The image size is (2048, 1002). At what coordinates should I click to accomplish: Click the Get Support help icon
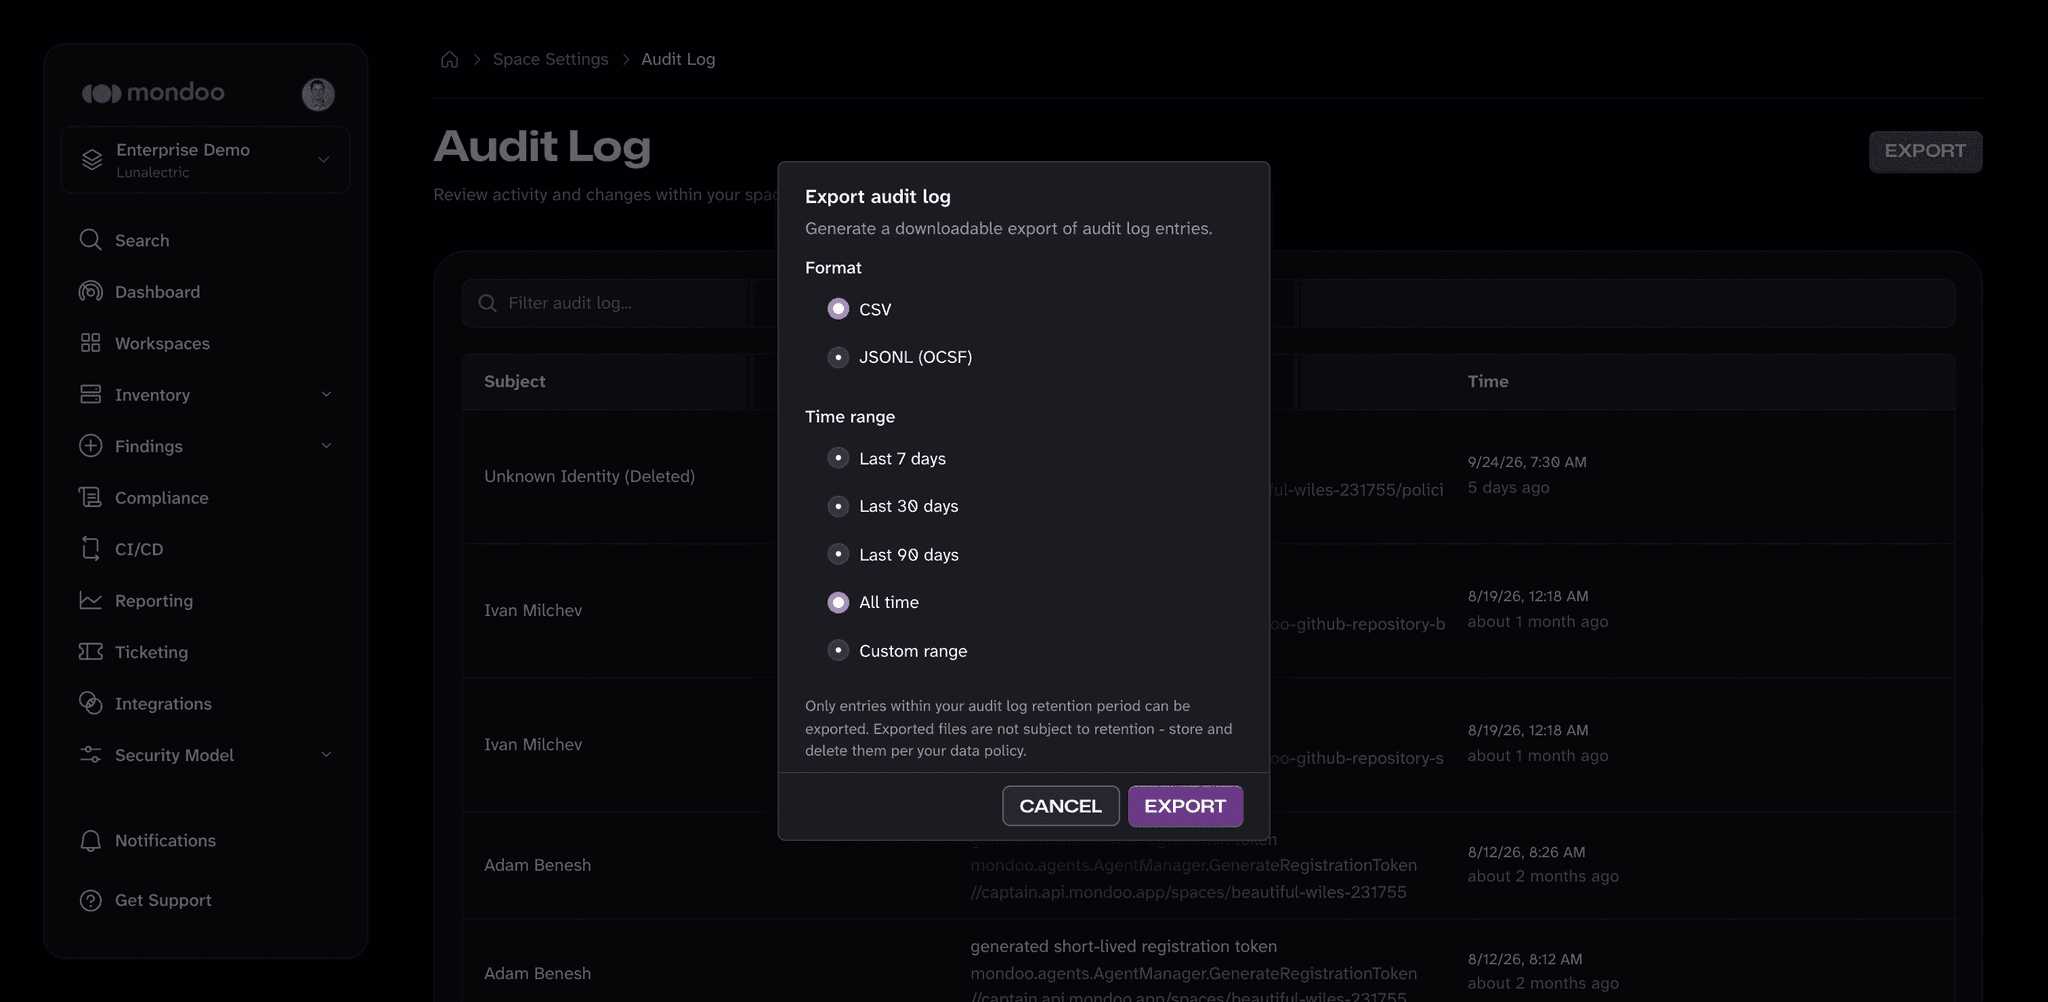90,900
